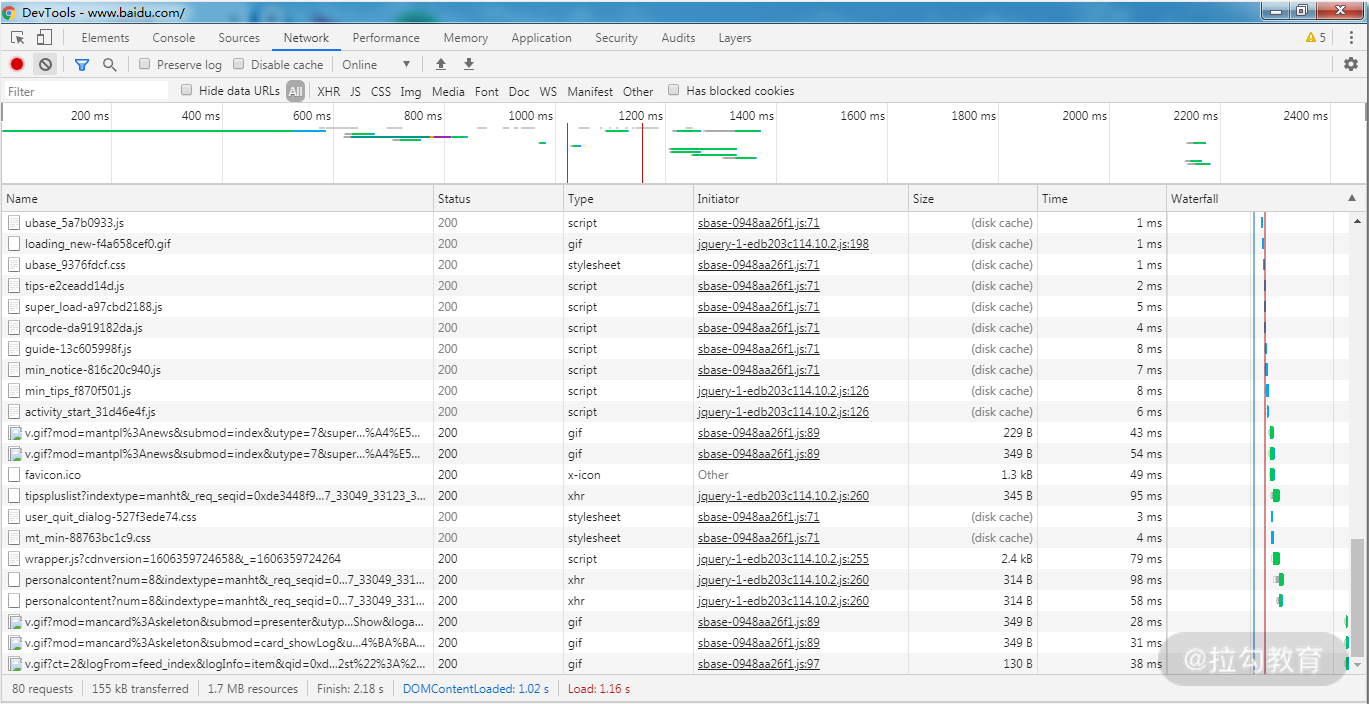Sort by the Name column header
1369x704 pixels.
(218, 198)
